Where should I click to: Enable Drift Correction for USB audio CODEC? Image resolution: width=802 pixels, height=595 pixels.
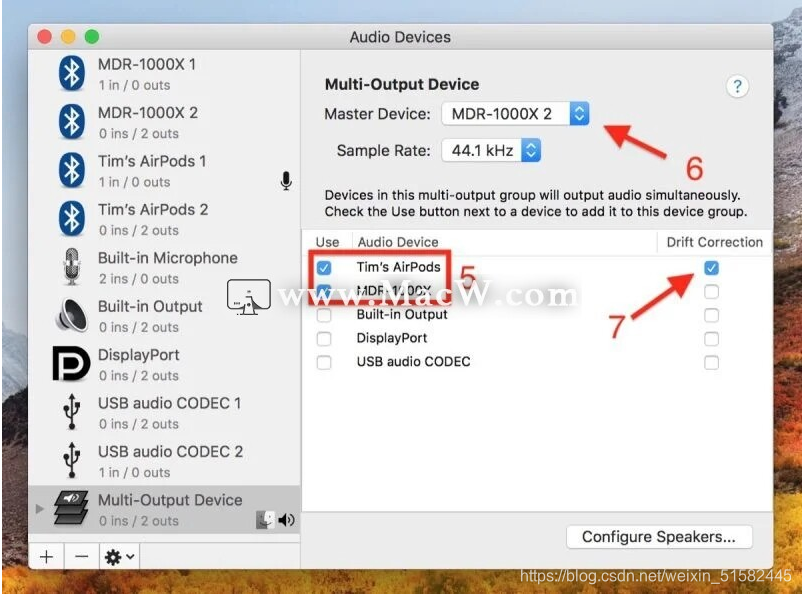click(711, 362)
